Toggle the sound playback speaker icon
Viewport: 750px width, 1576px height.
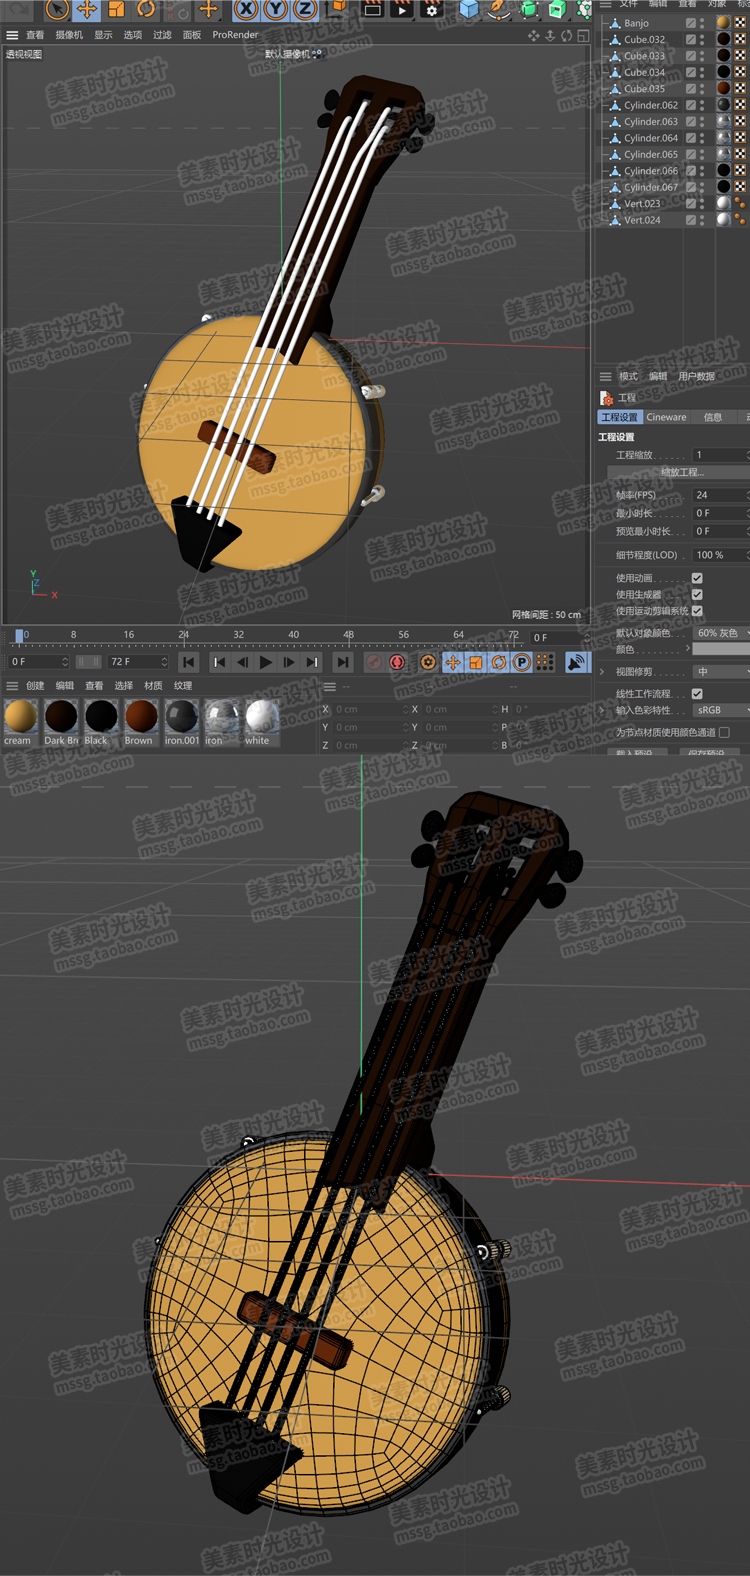[x=577, y=662]
